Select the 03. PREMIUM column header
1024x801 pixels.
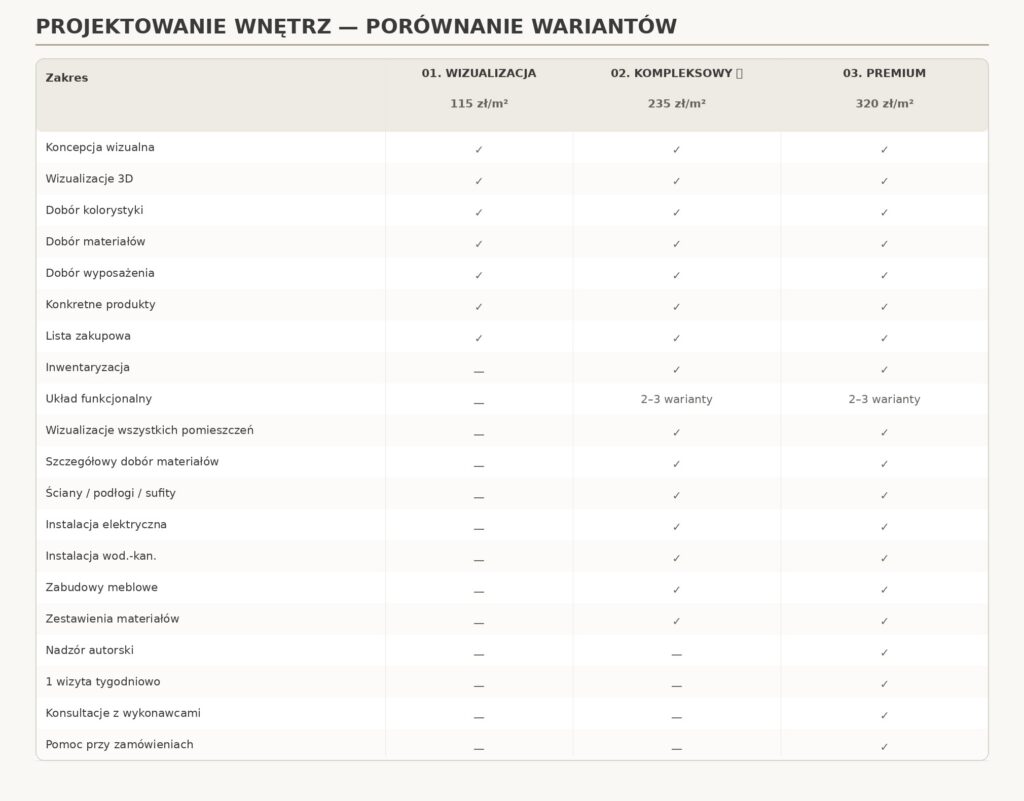coord(884,73)
